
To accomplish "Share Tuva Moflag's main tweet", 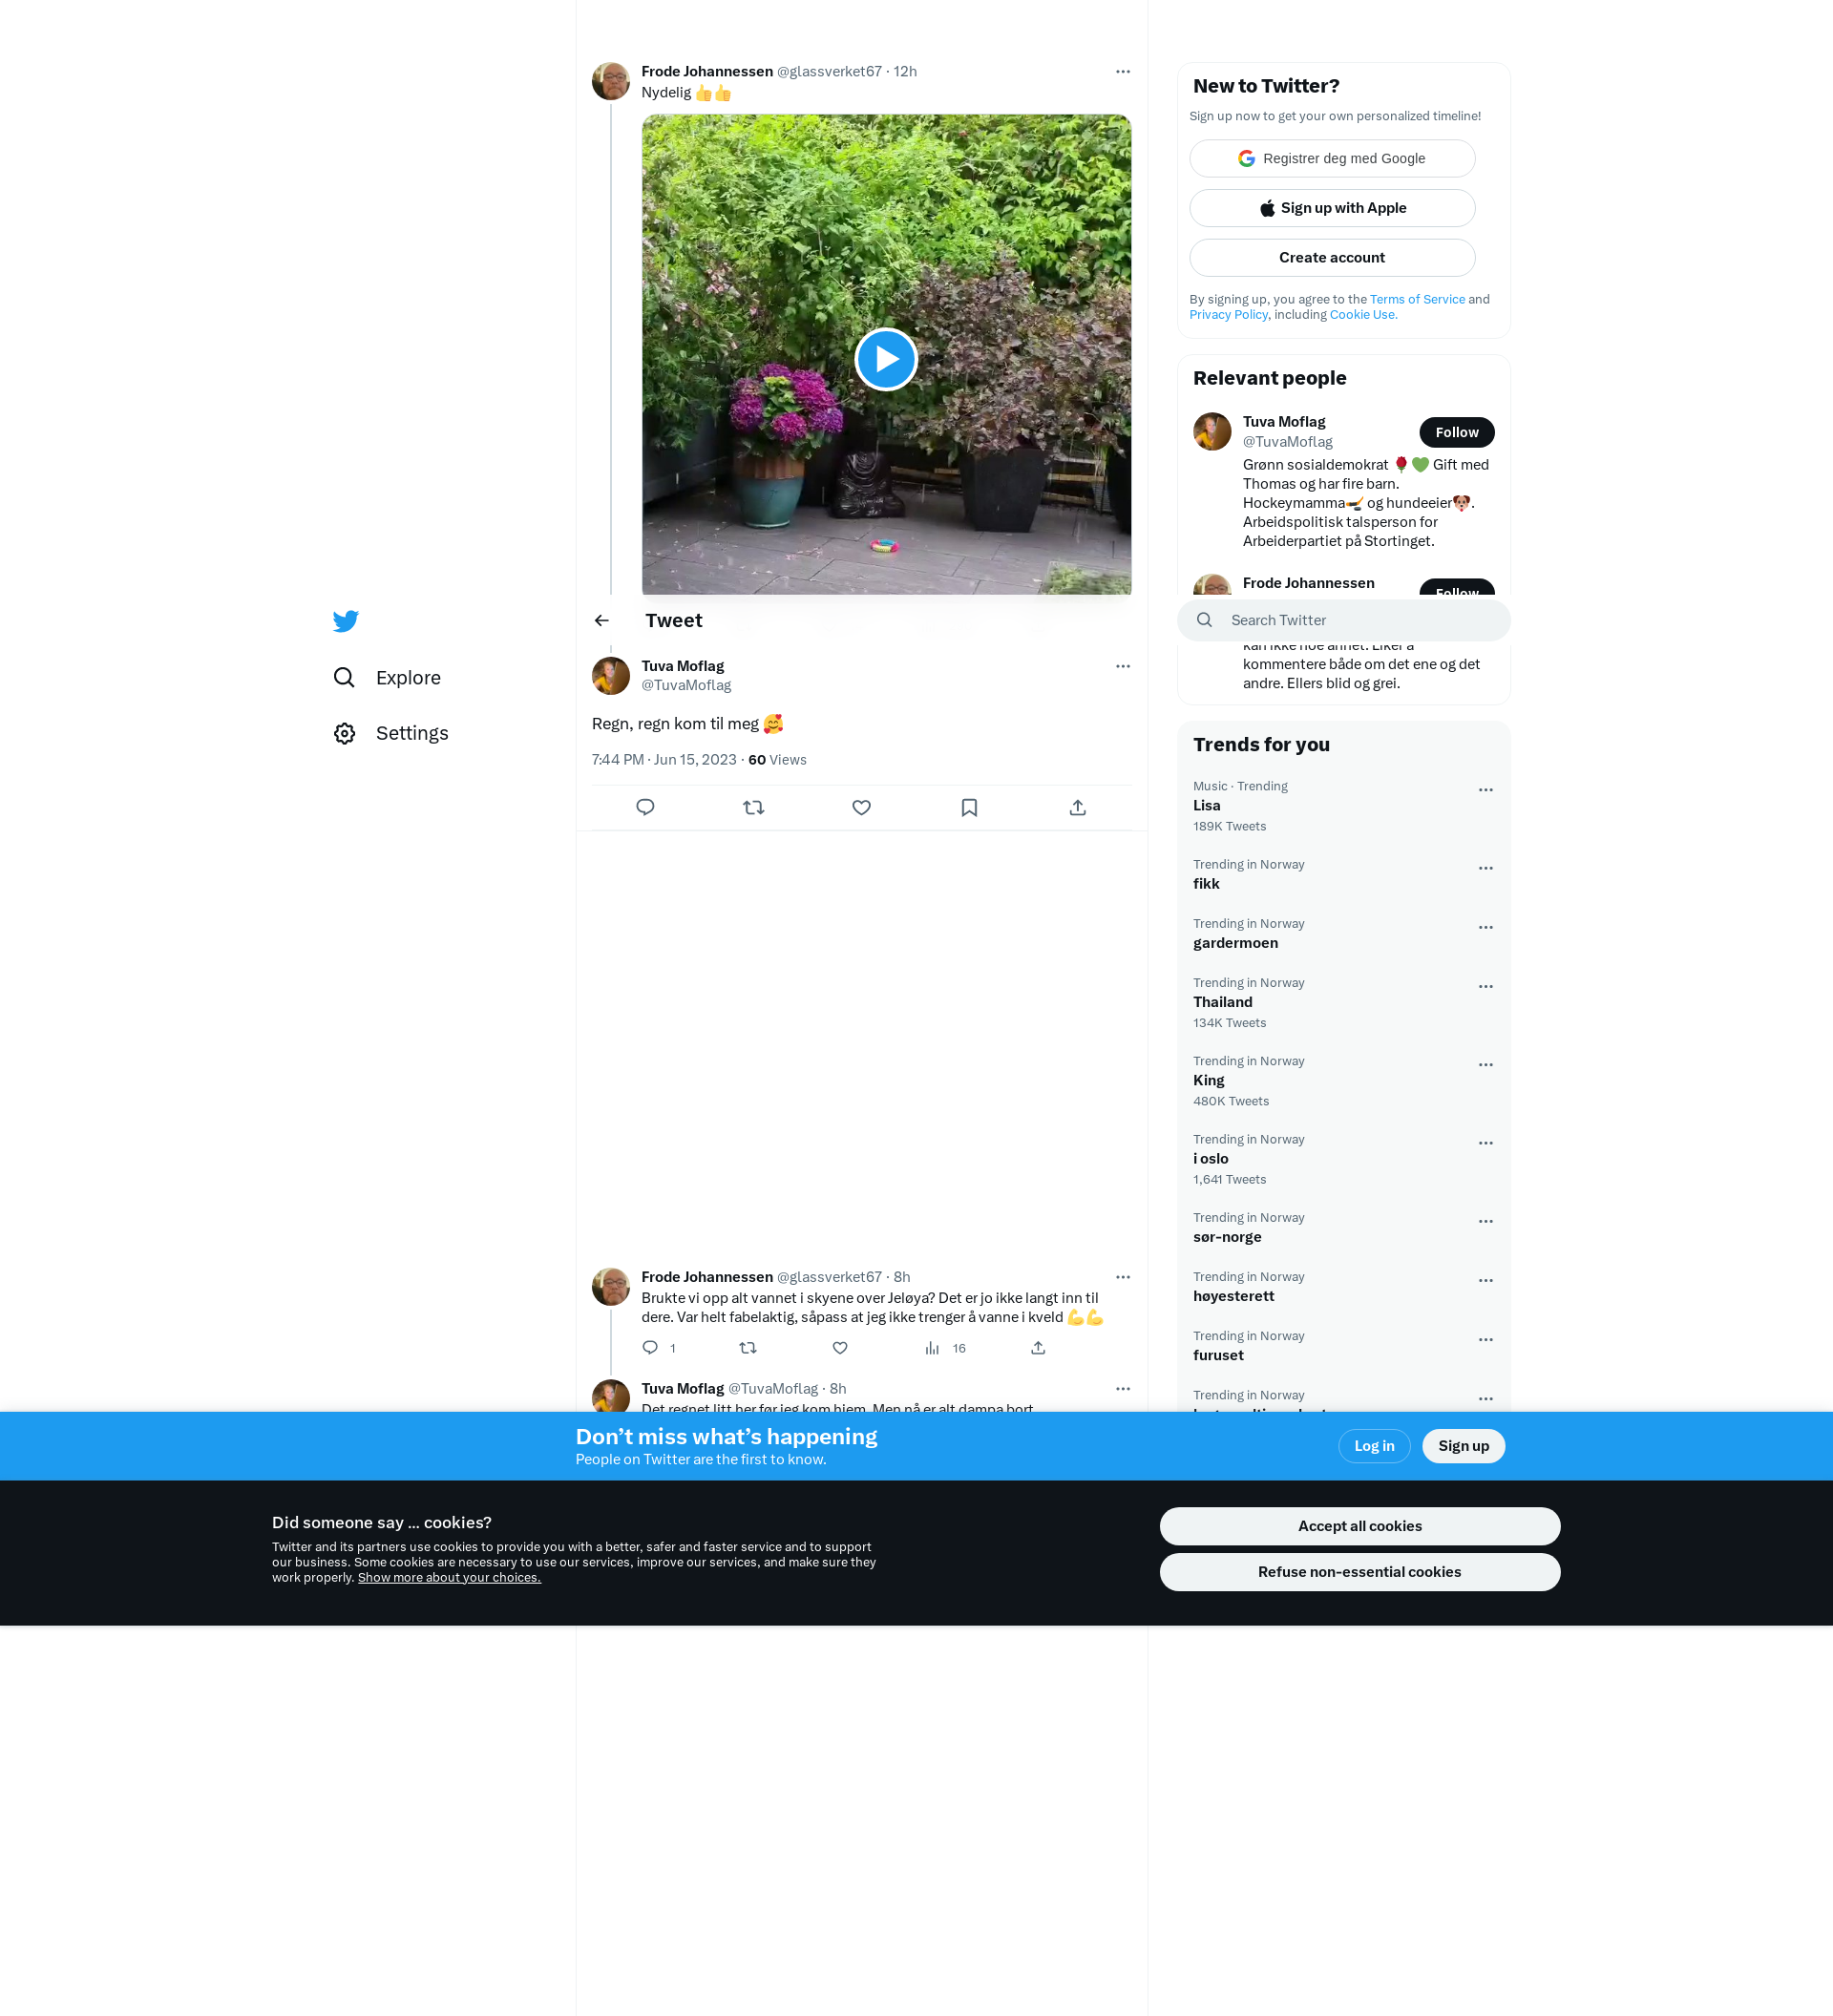I will pyautogui.click(x=1077, y=808).
